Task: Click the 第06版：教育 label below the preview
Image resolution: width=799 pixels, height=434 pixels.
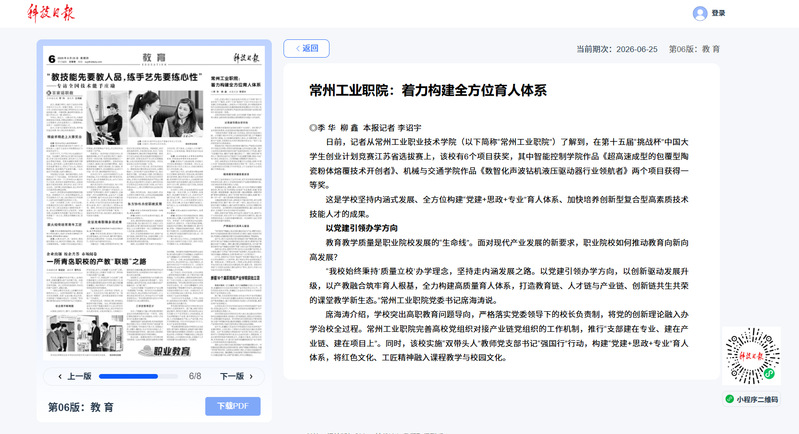Action: click(81, 407)
